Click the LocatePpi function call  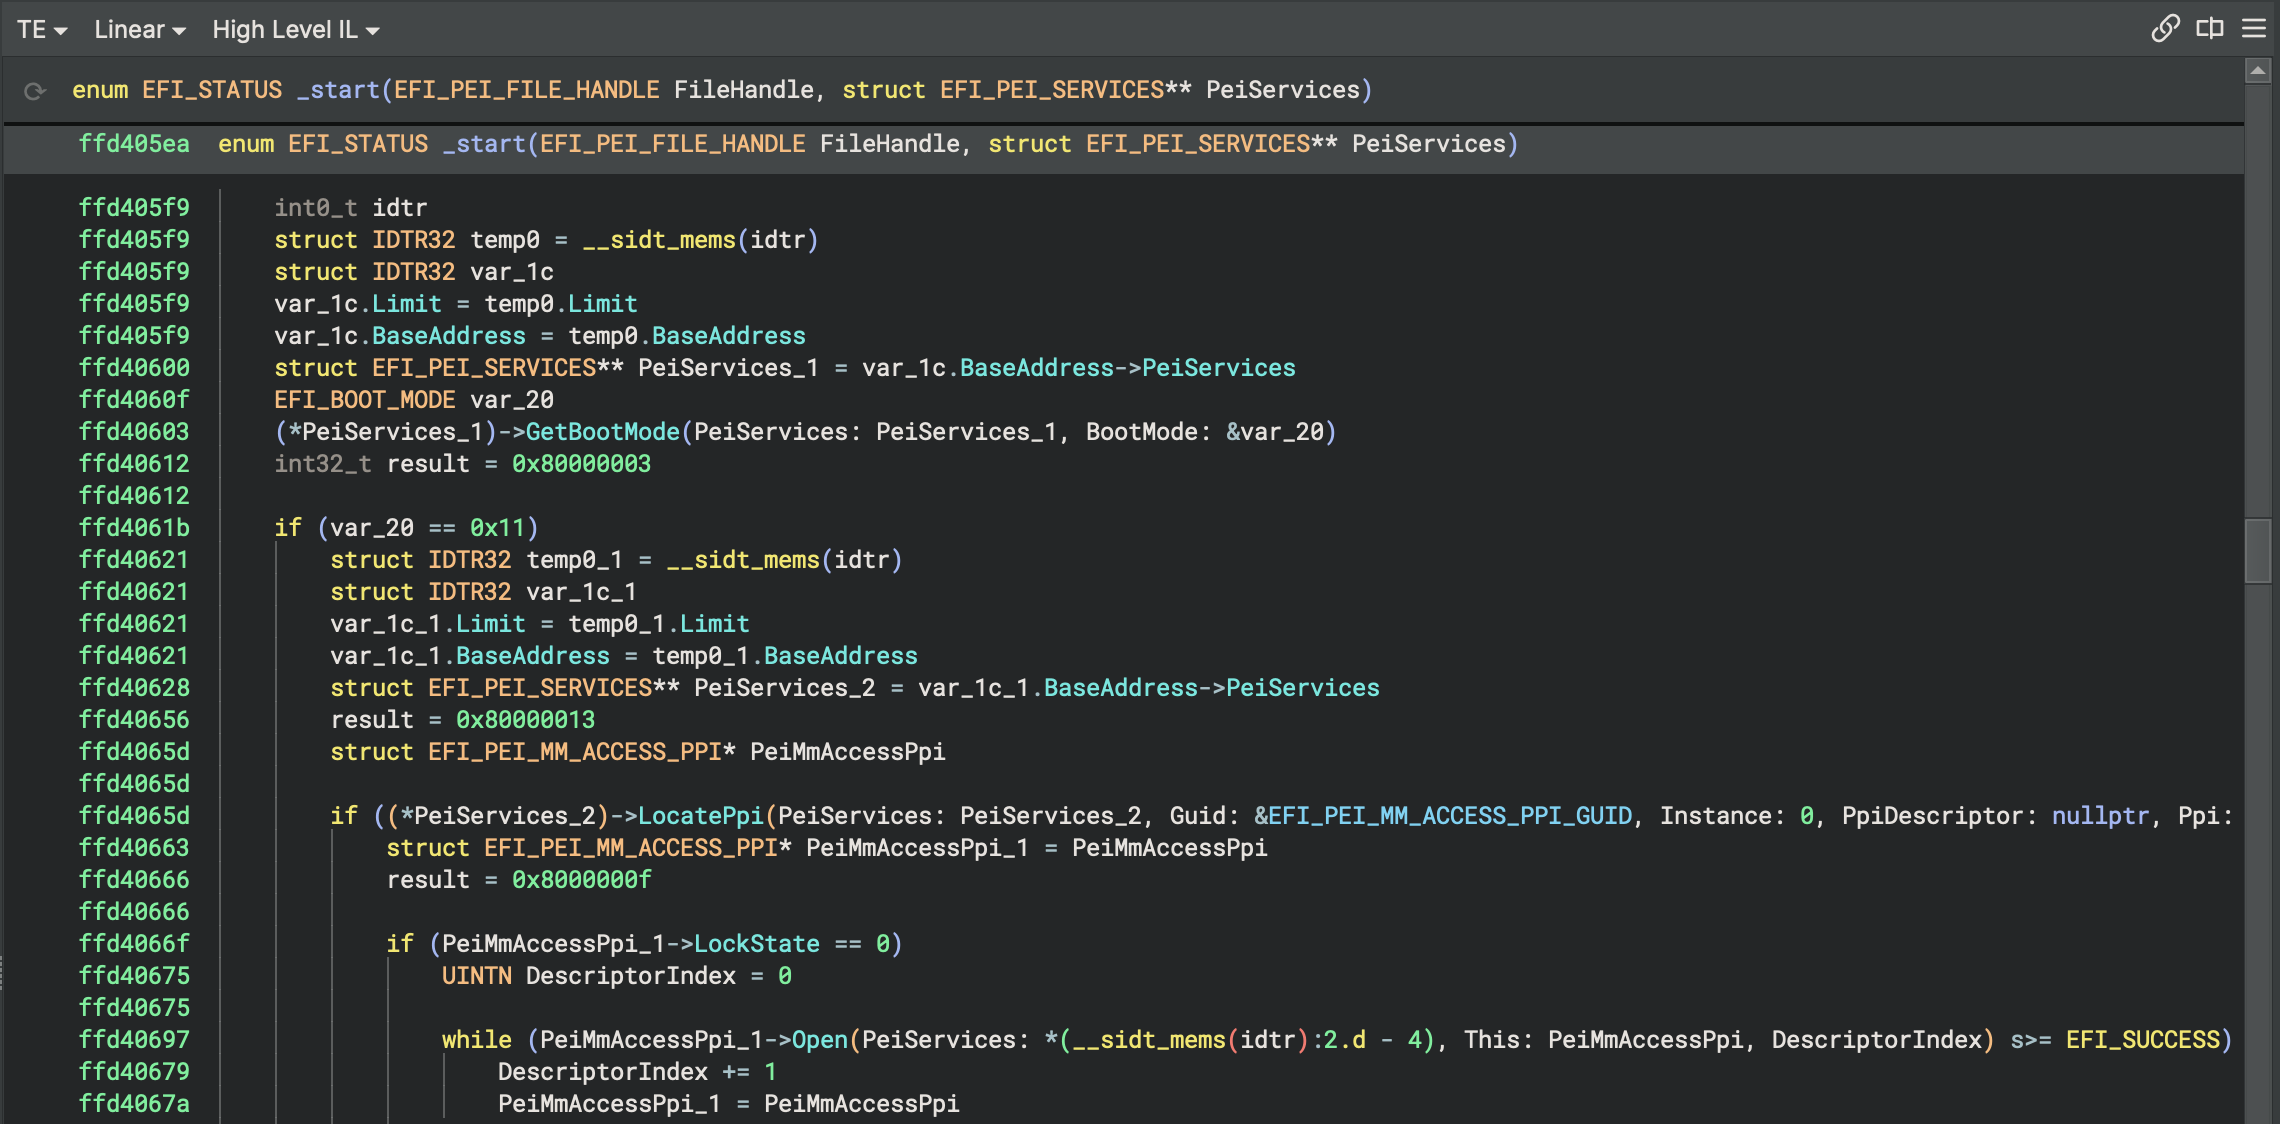(700, 816)
